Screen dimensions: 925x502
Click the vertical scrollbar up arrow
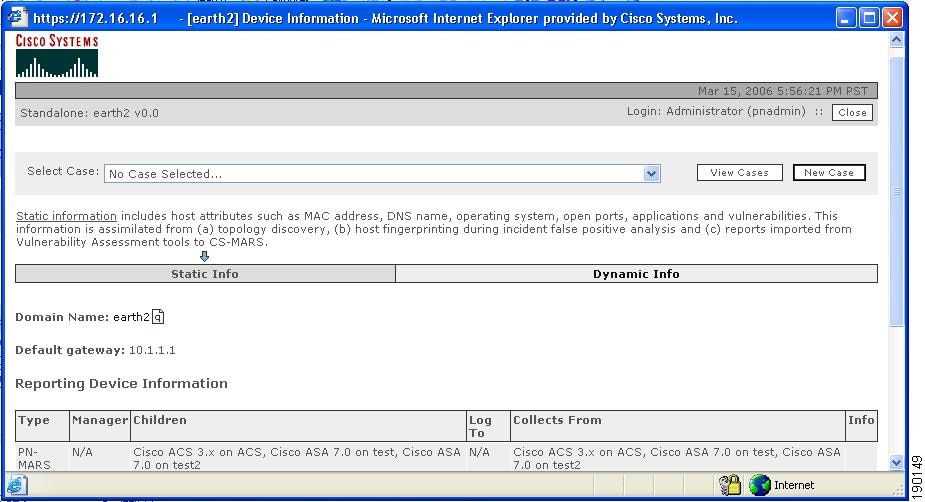(896, 40)
